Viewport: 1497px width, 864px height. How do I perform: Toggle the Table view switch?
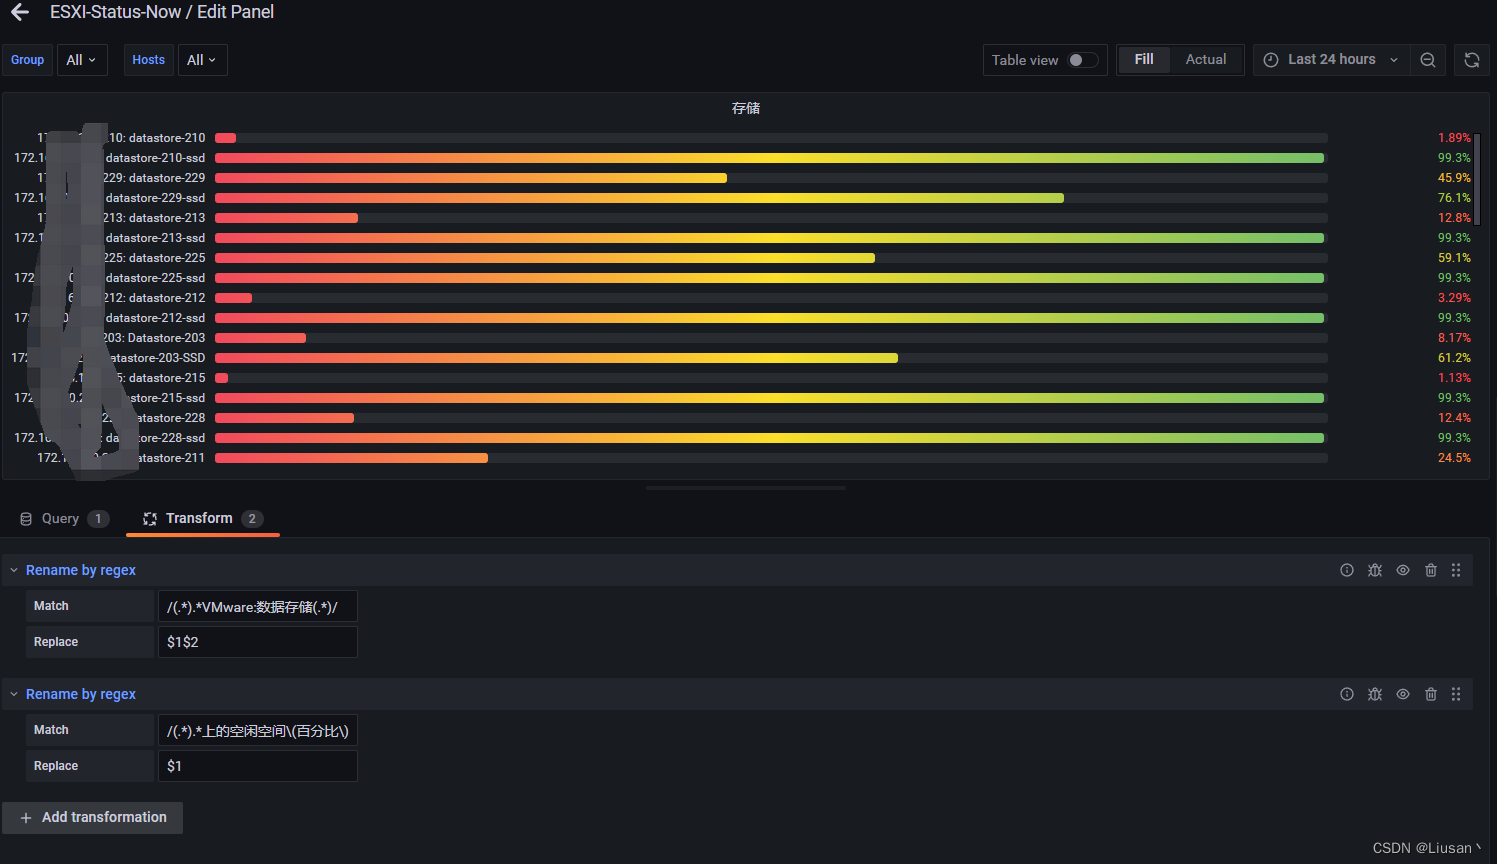pos(1083,60)
